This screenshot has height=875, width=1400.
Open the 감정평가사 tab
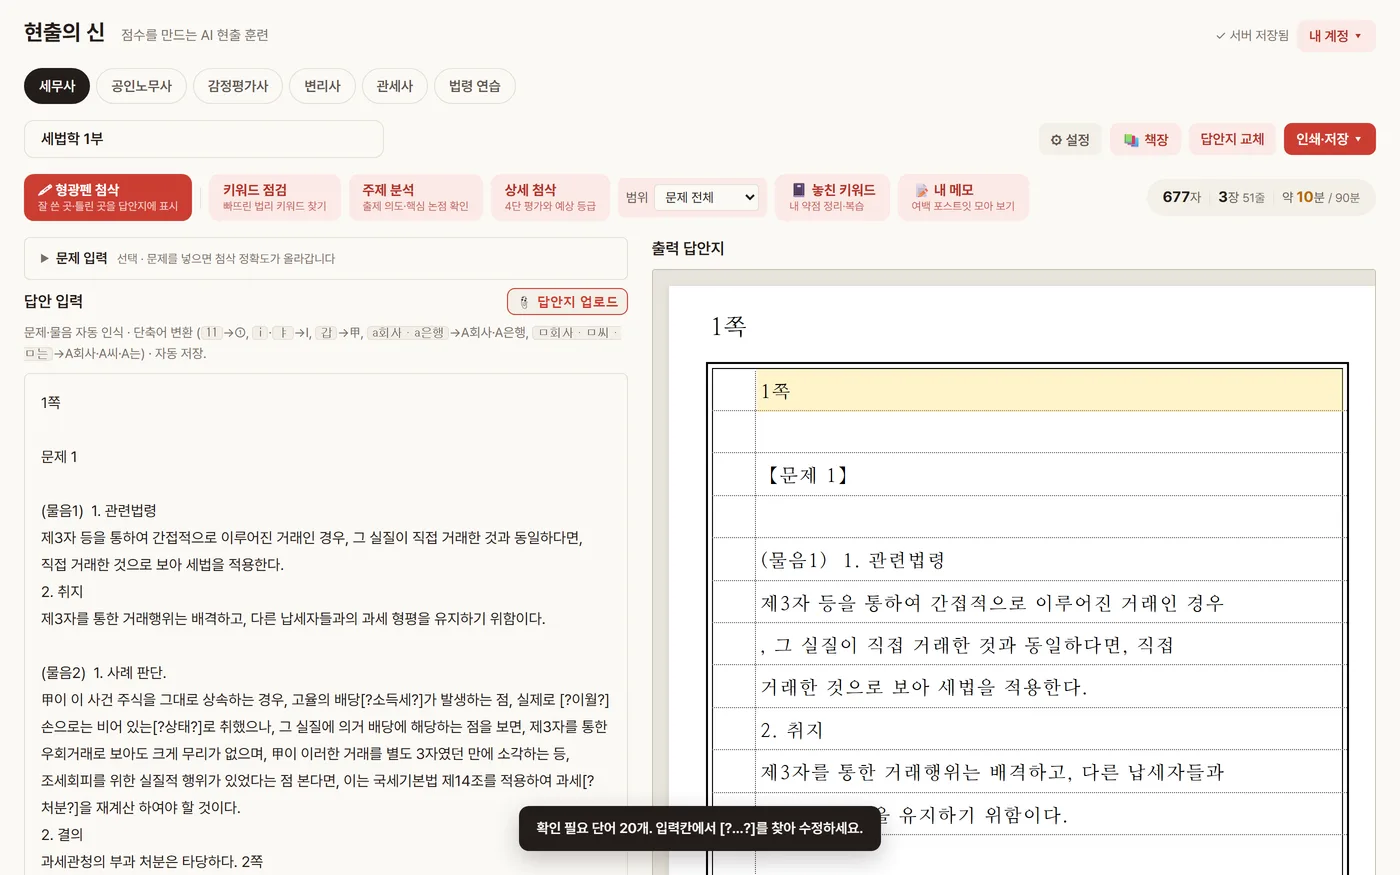tap(238, 86)
